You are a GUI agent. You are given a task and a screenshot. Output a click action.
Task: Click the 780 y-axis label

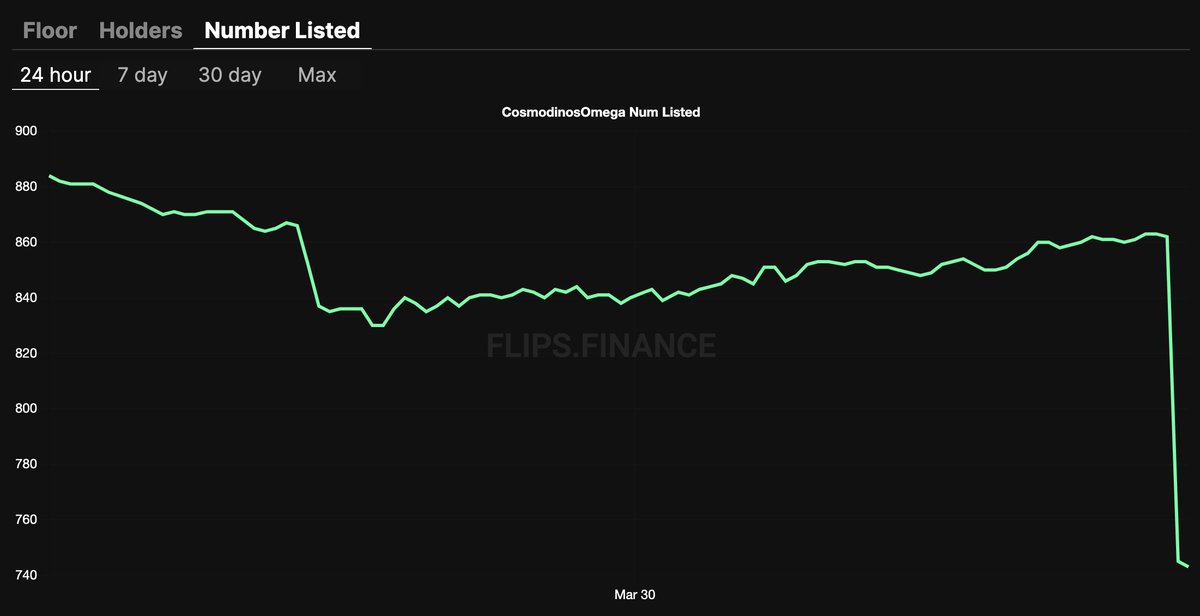[26, 464]
